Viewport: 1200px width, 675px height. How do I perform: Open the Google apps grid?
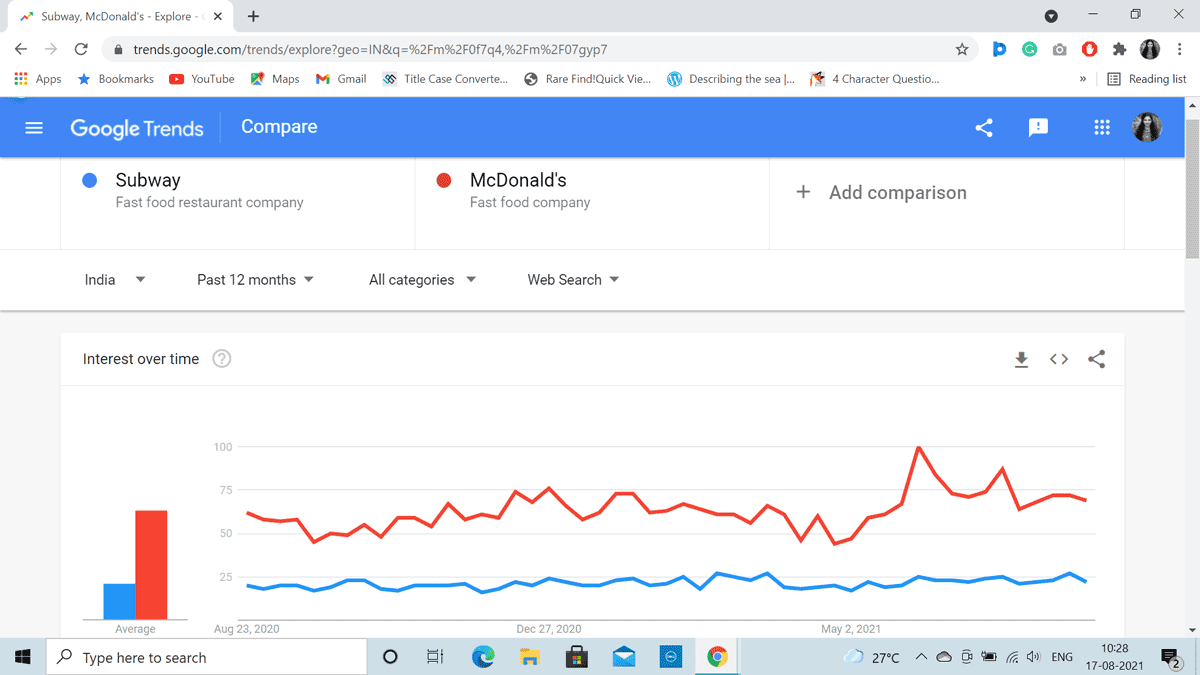(x=1101, y=127)
